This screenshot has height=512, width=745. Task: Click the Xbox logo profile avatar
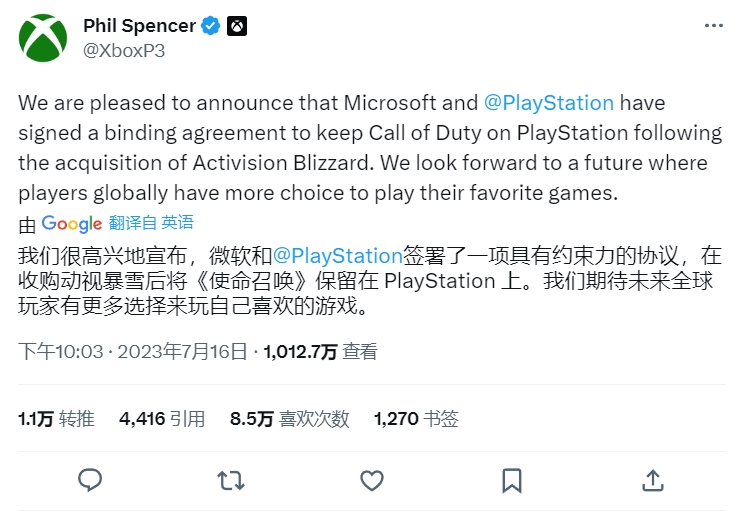43,38
